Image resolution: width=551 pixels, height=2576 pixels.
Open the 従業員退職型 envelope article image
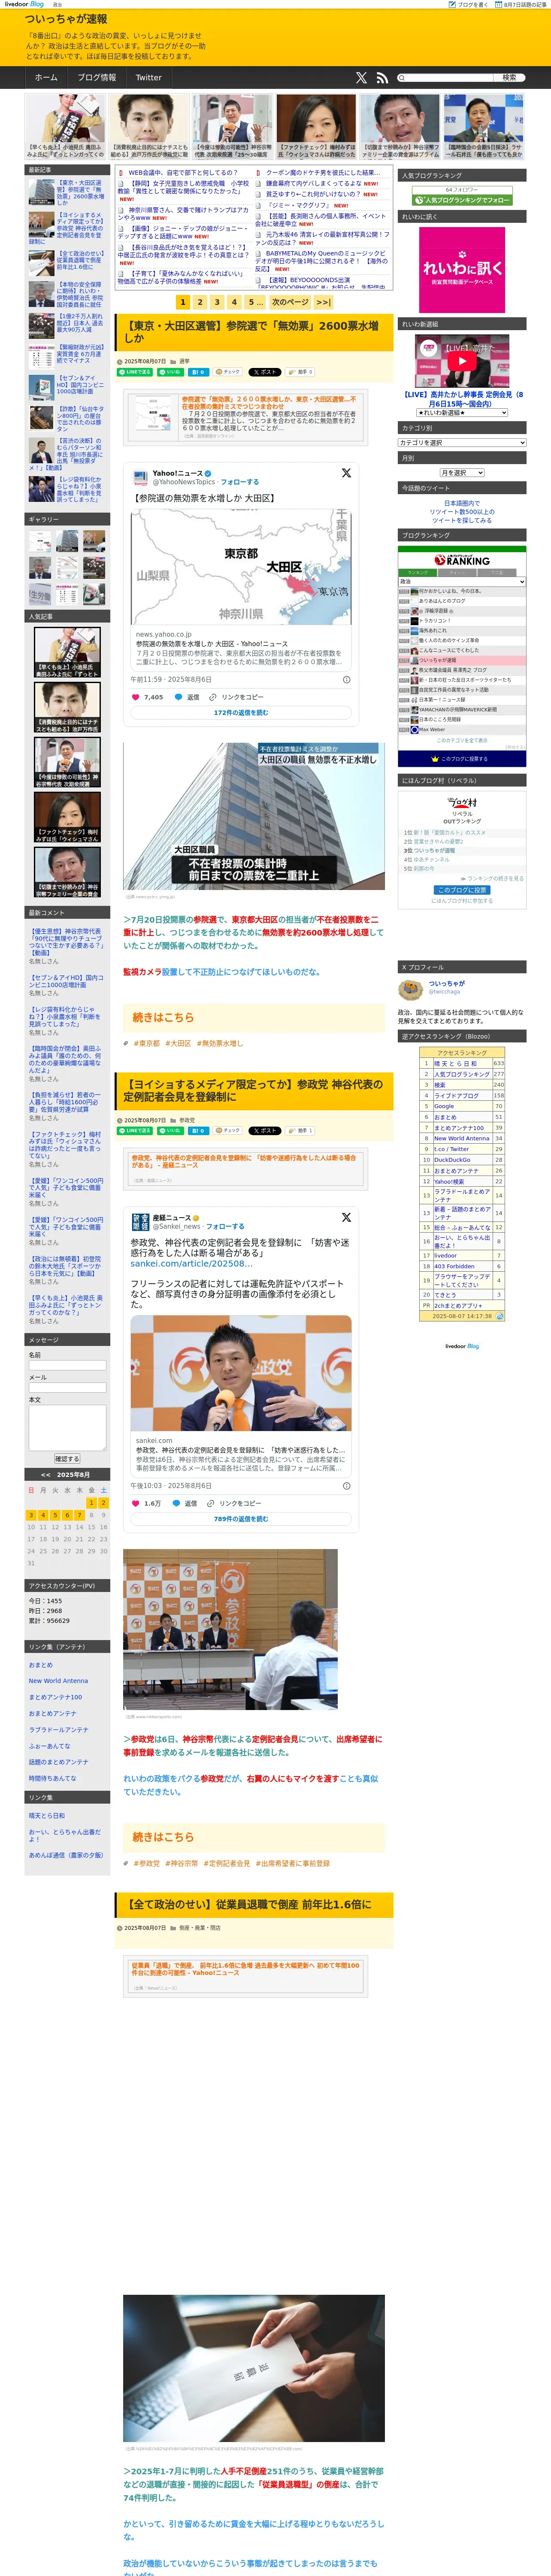253,2368
